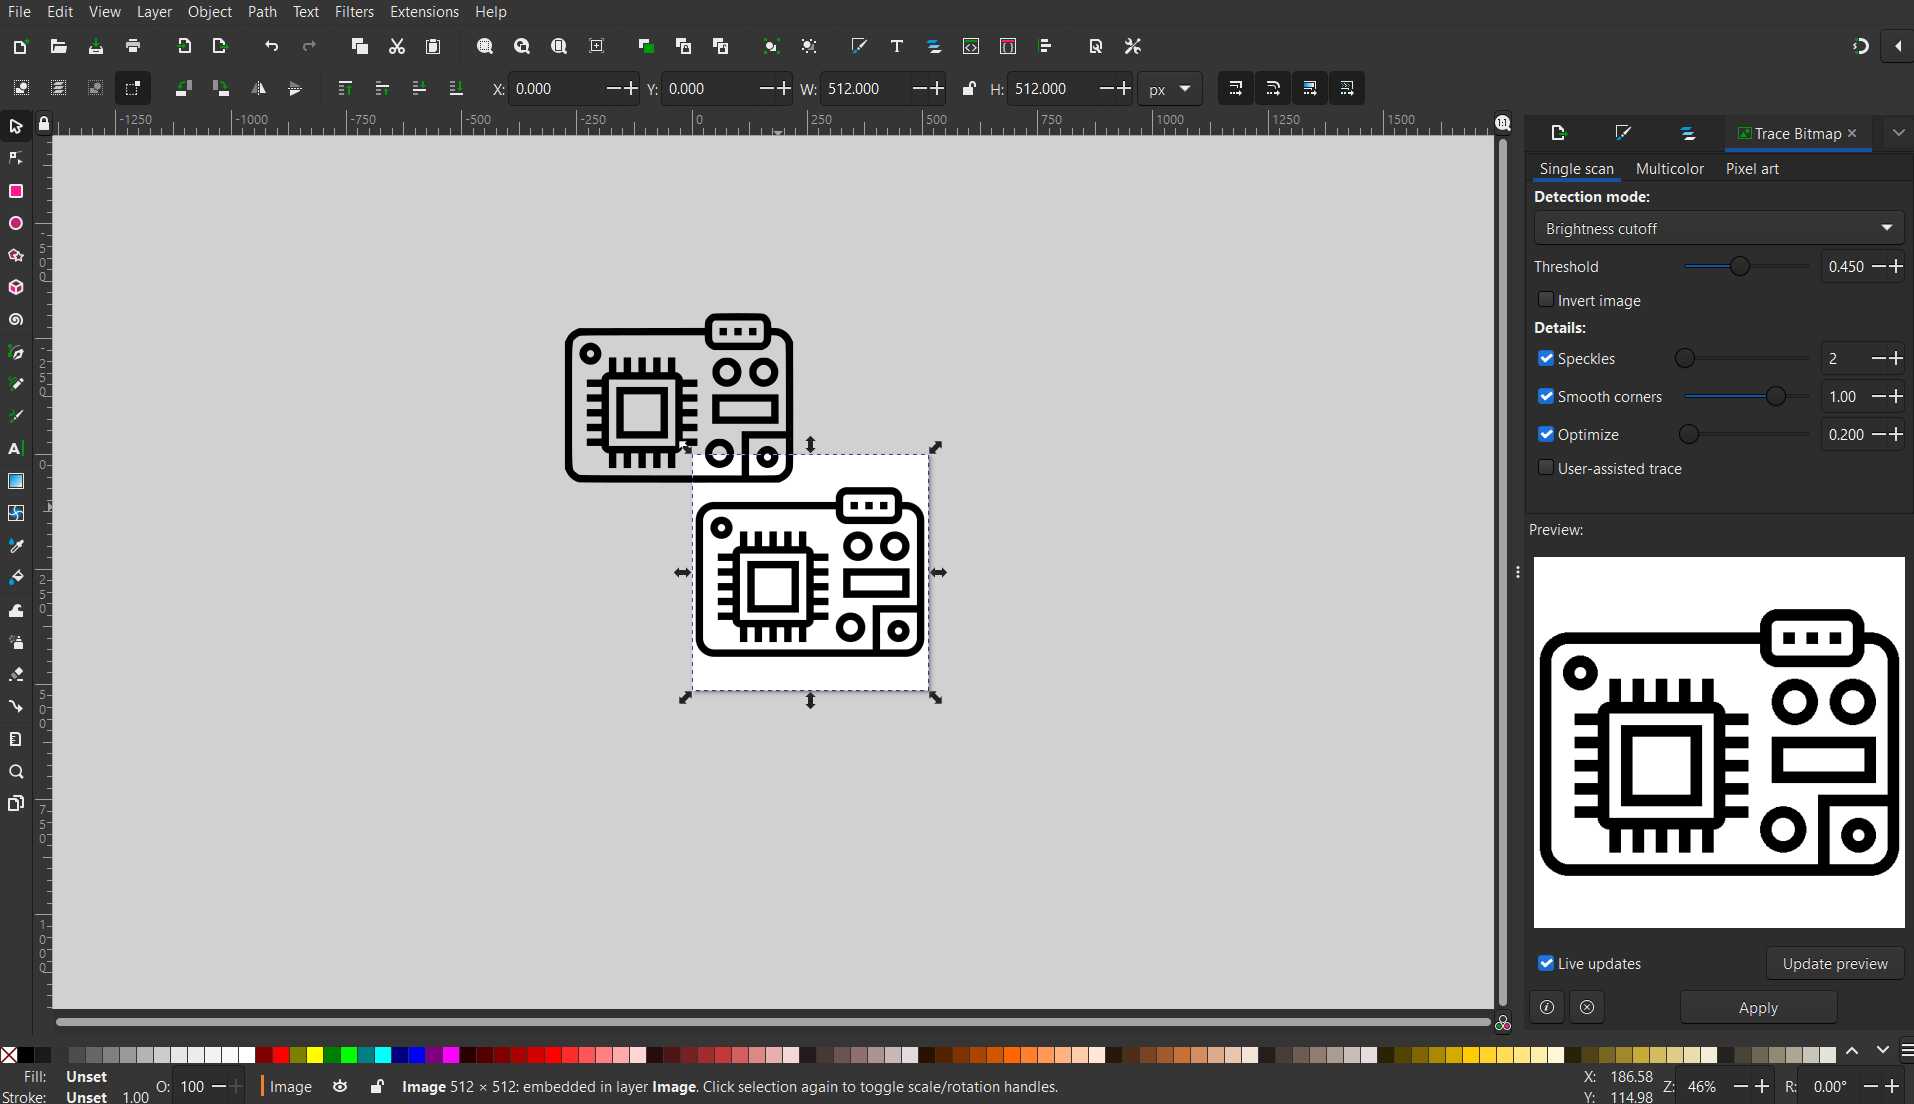The height and width of the screenshot is (1104, 1914).
Task: Click the Paste clipboard icon
Action: point(433,46)
